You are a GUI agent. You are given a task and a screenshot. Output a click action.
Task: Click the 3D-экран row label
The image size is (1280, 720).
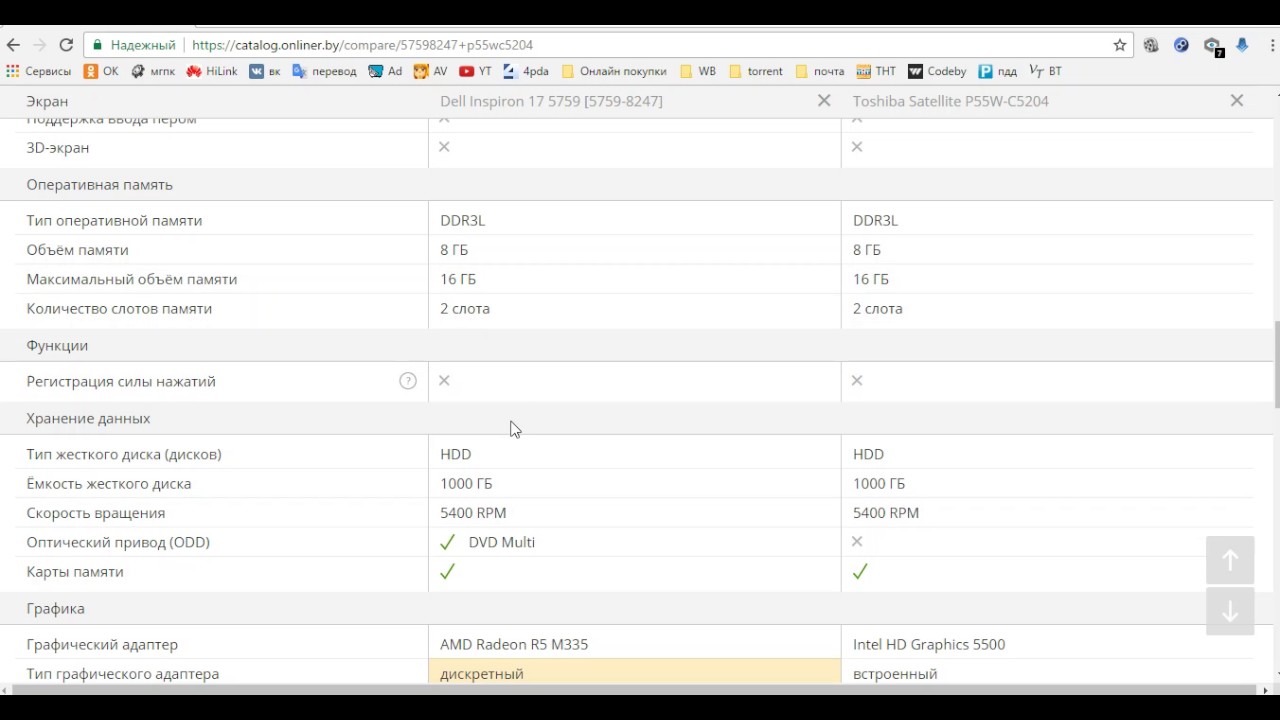pyautogui.click(x=58, y=148)
